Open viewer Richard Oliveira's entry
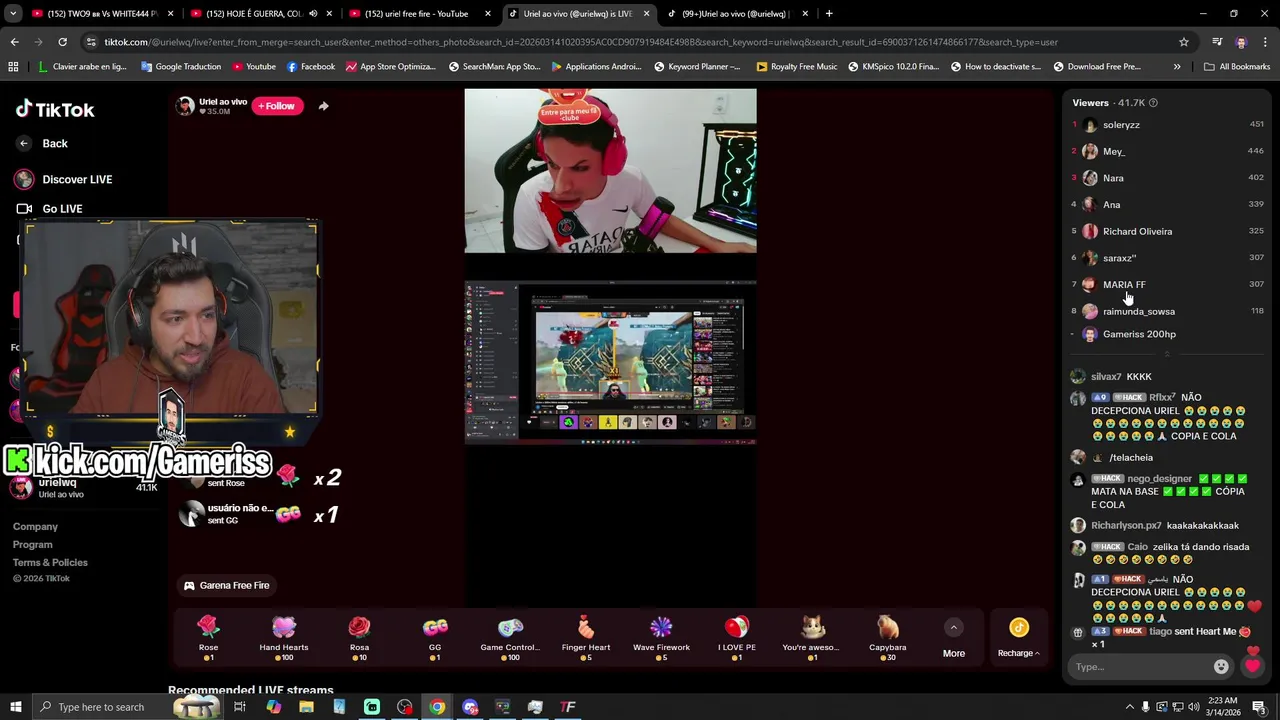 pyautogui.click(x=1167, y=231)
